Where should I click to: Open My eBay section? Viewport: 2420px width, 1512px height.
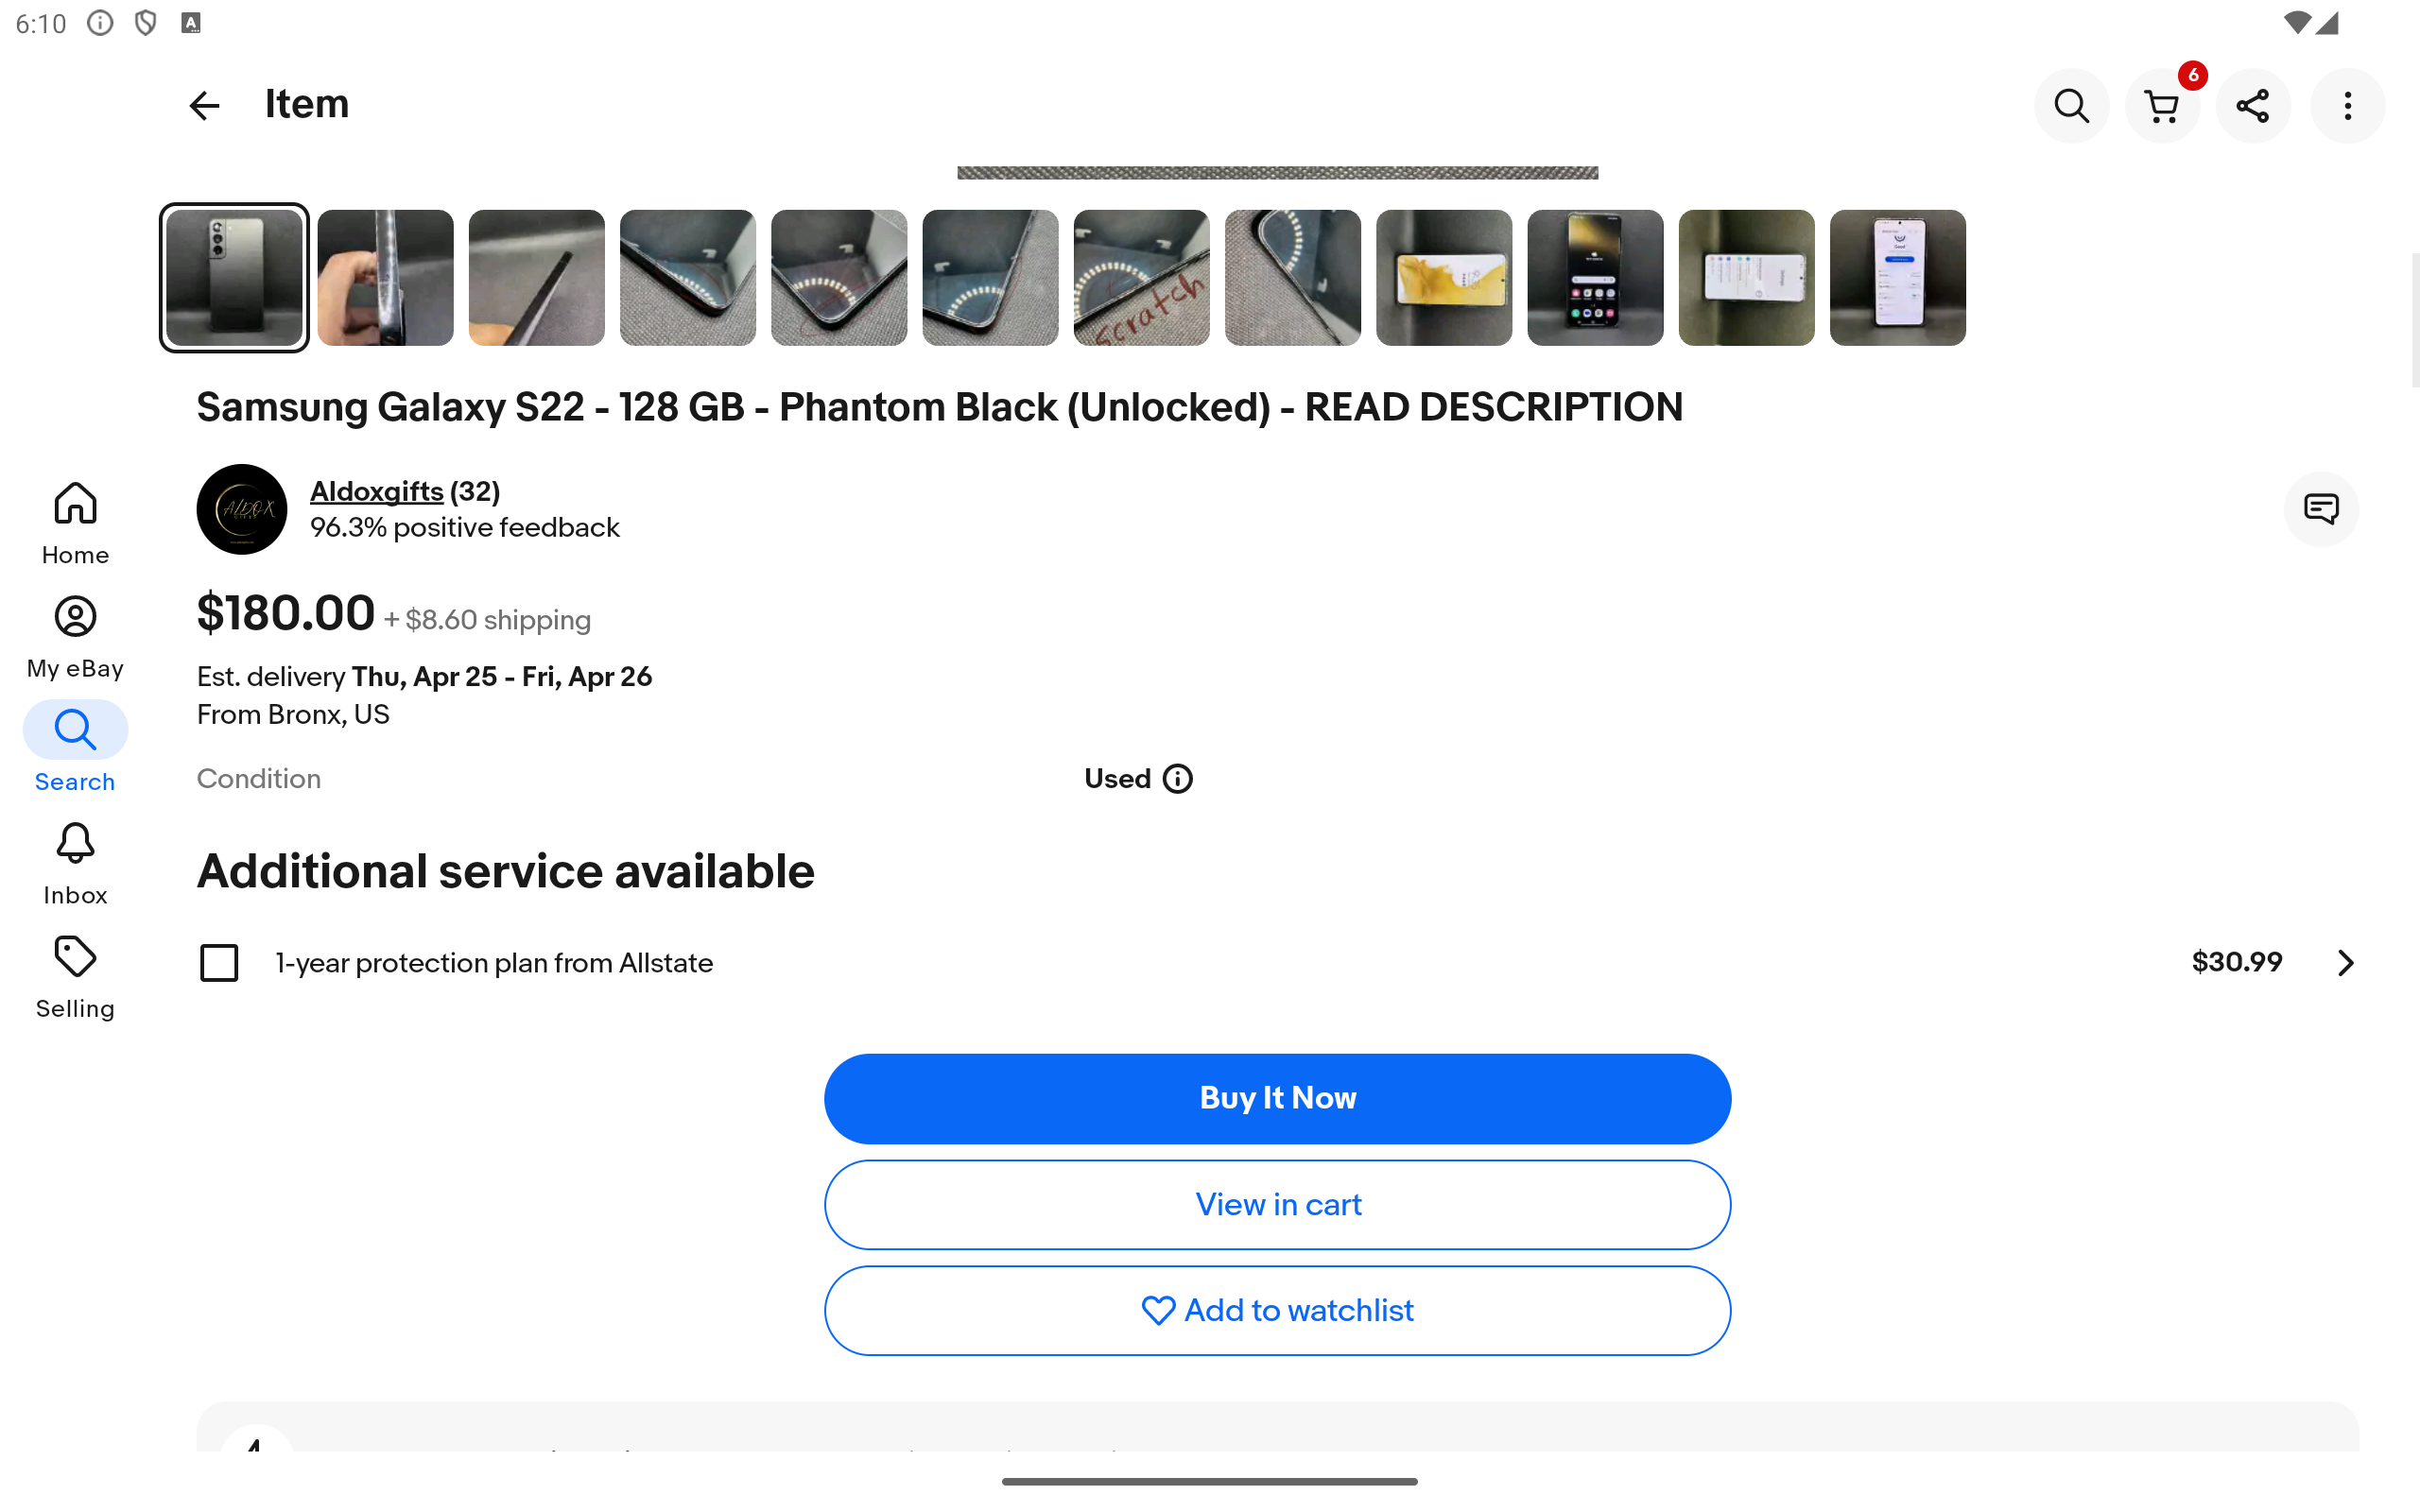point(75,637)
